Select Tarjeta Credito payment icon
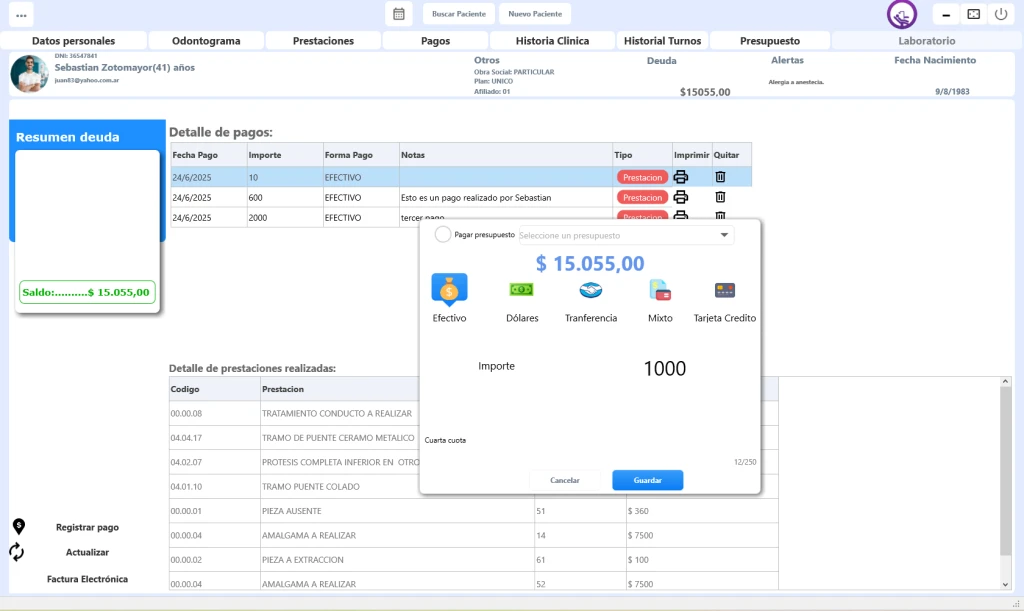 click(x=725, y=290)
